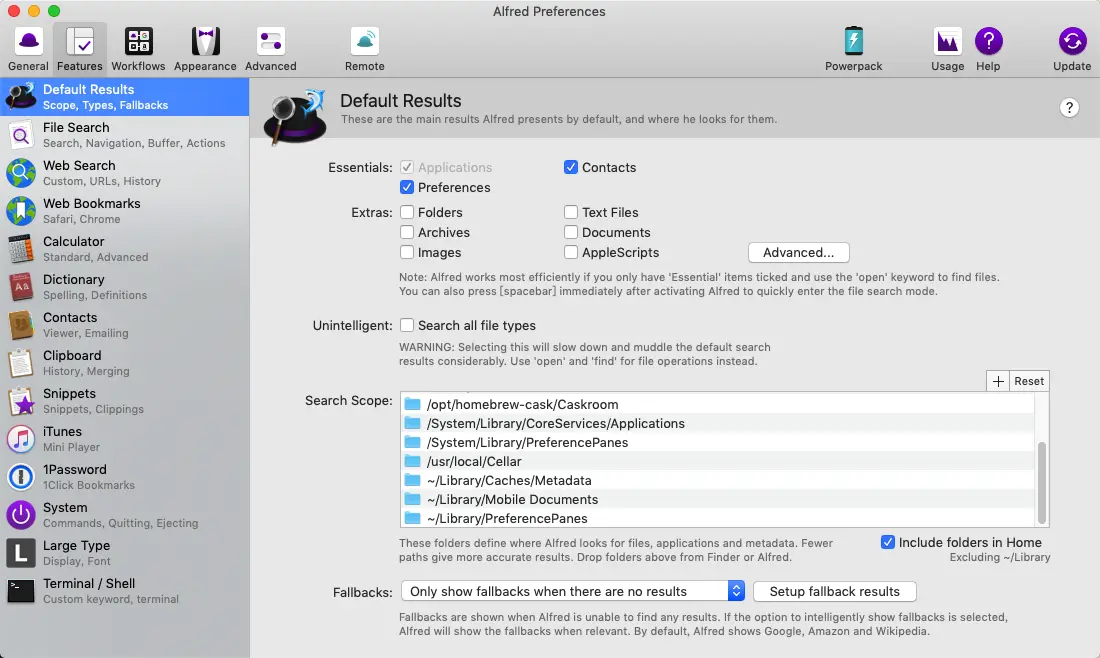Select /usr/local/Cellar scope row
Viewport: 1100px width, 658px height.
[x=717, y=461]
